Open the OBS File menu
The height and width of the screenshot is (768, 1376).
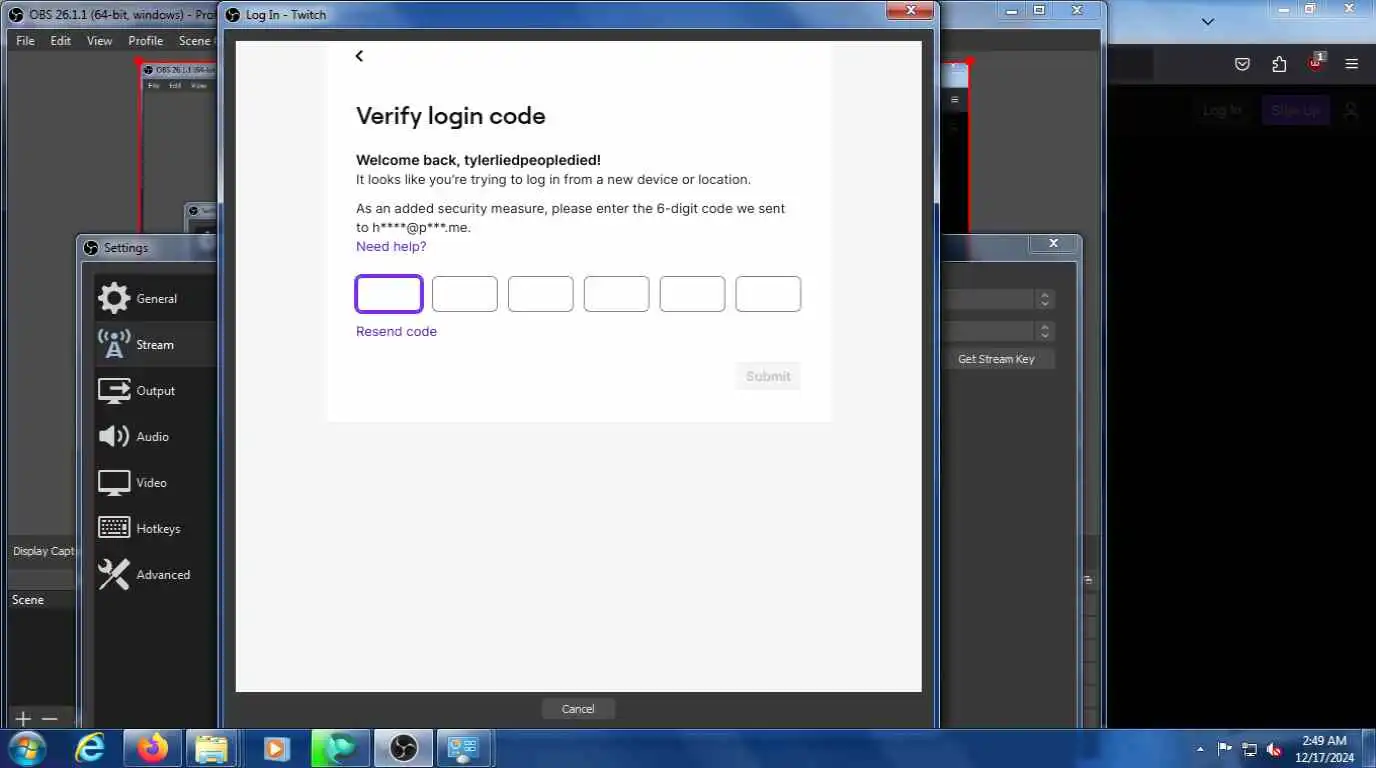point(25,41)
